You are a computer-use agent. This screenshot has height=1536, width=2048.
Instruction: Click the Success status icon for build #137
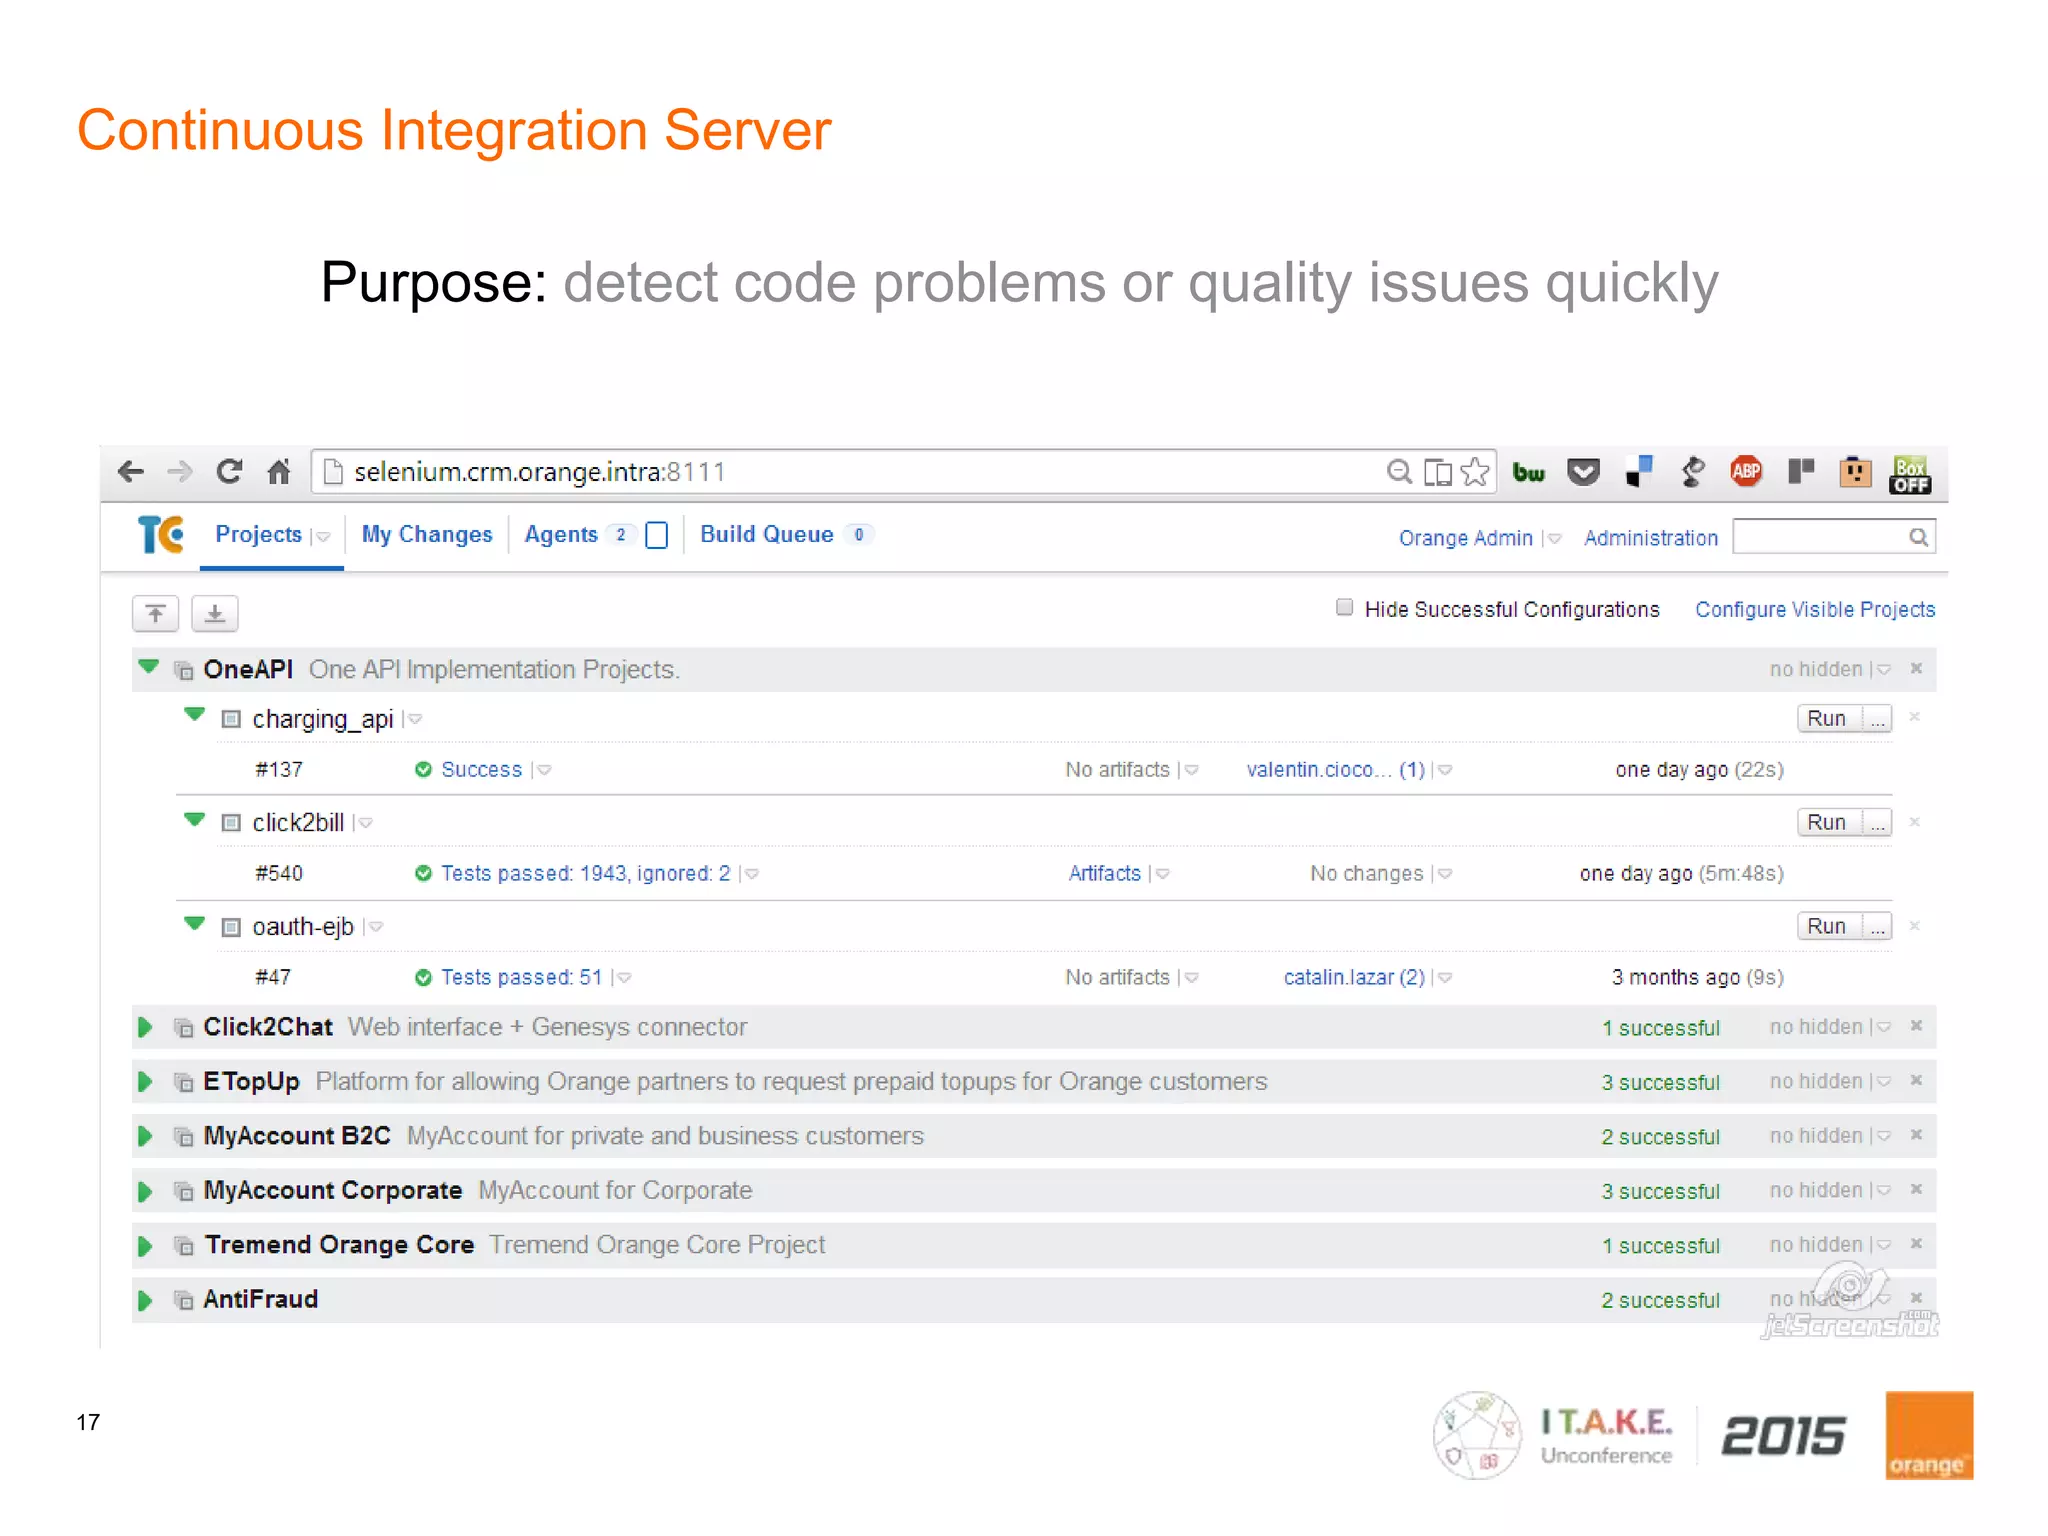pos(423,769)
